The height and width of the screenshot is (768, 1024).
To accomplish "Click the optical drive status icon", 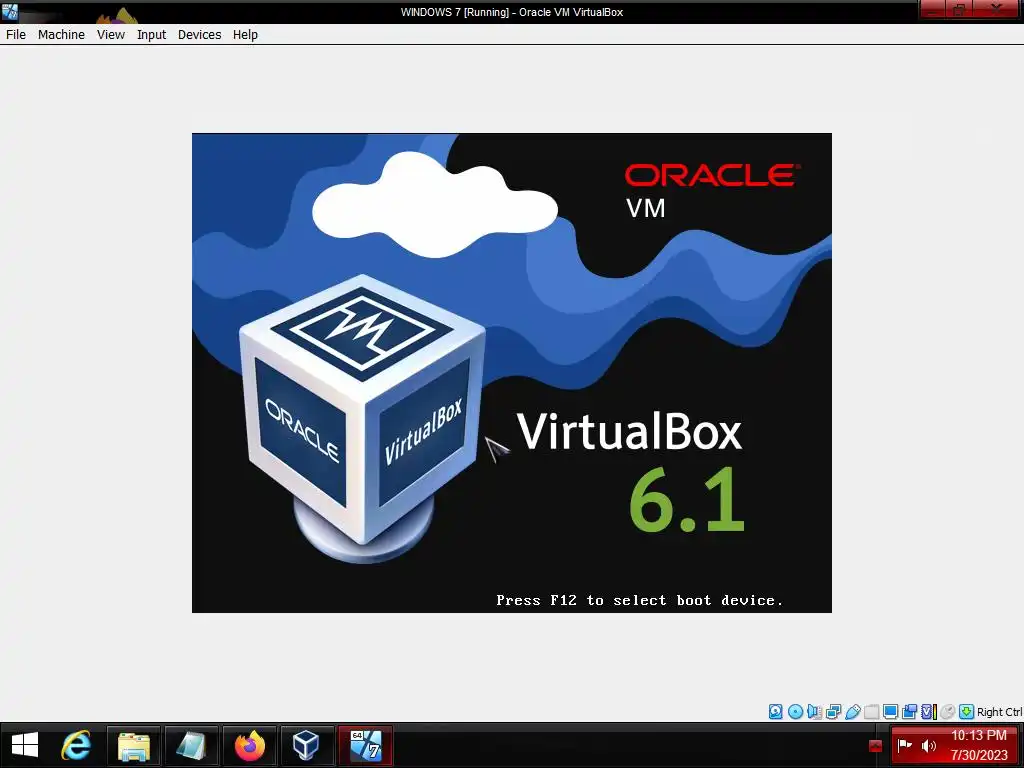I will 795,712.
